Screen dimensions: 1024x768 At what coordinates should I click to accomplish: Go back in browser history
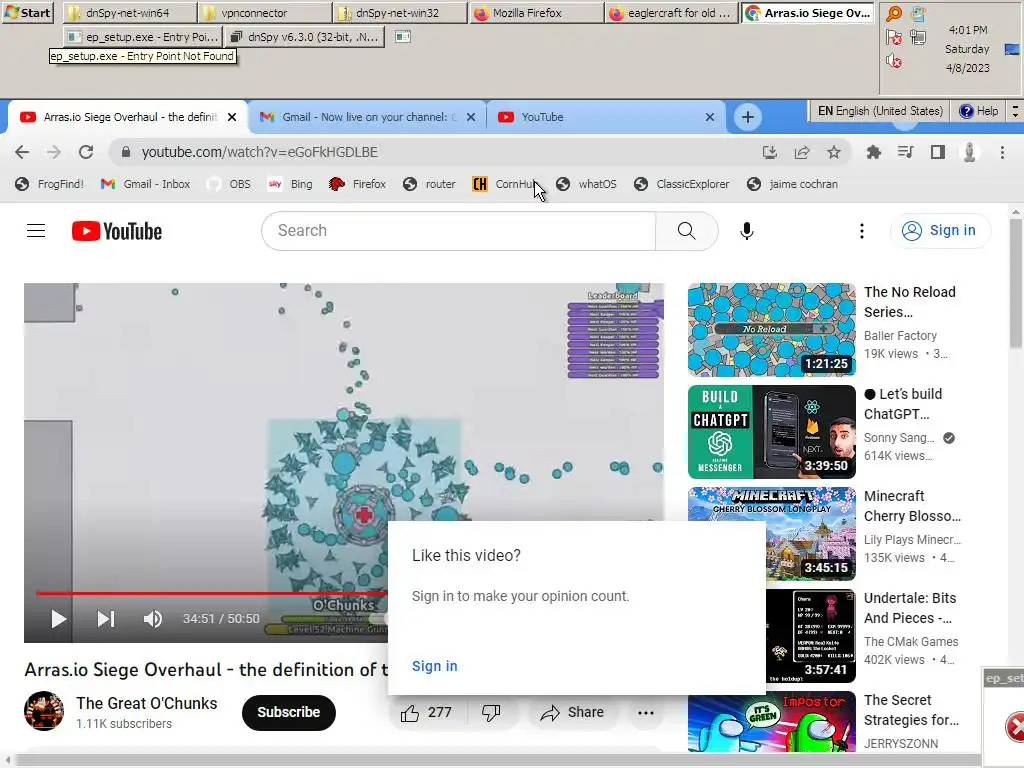click(x=22, y=152)
